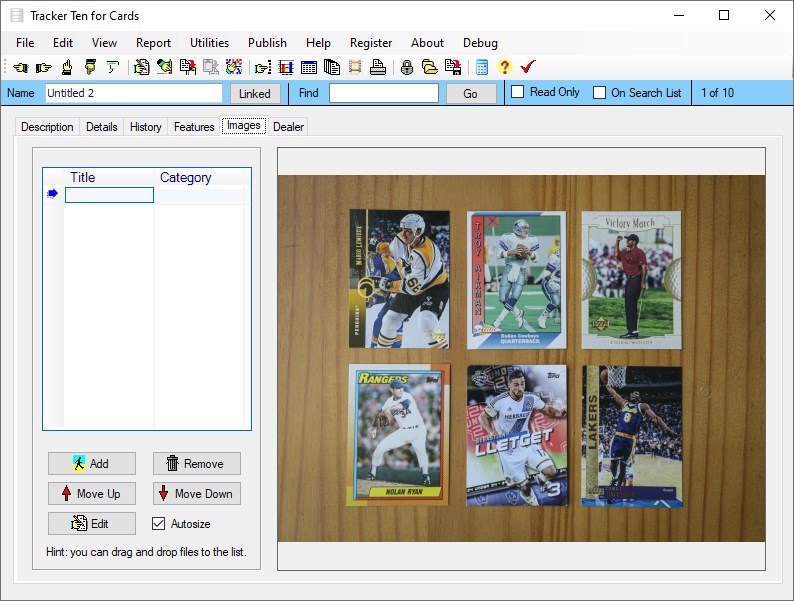
Task: Open the Report menu
Action: [153, 43]
